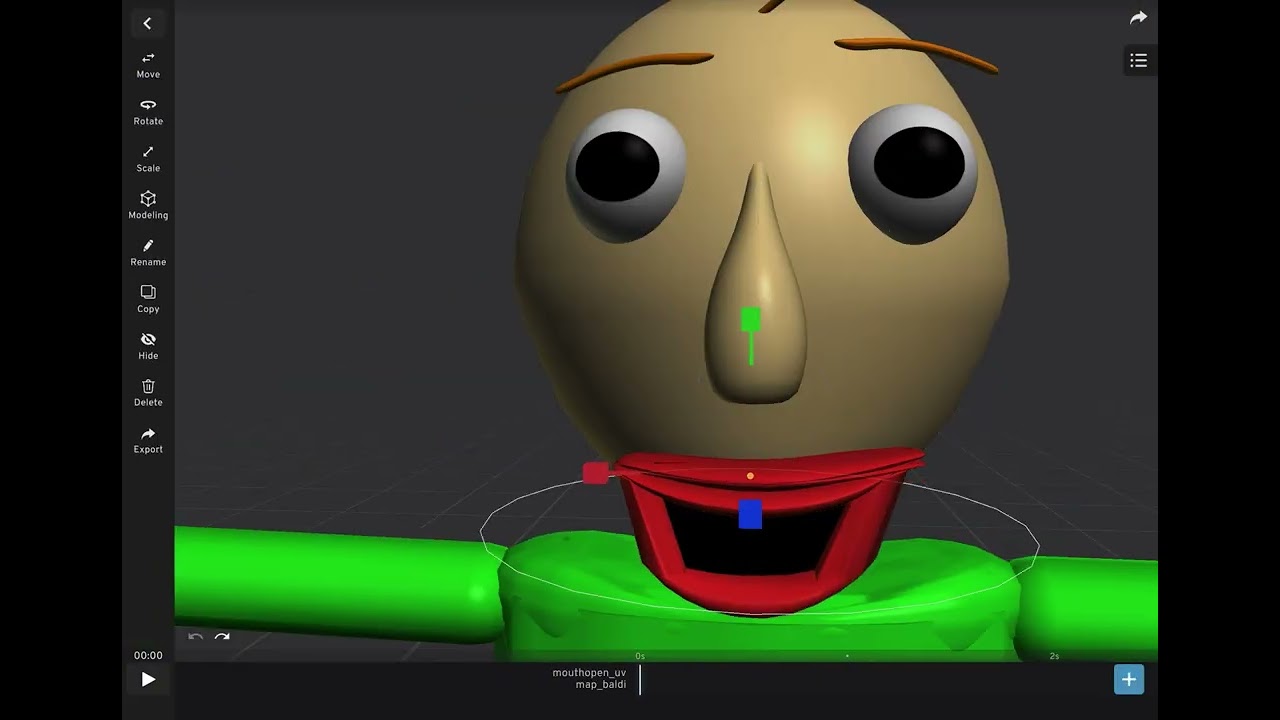Select the Scale tool
This screenshot has width=1280, height=720.
148,159
